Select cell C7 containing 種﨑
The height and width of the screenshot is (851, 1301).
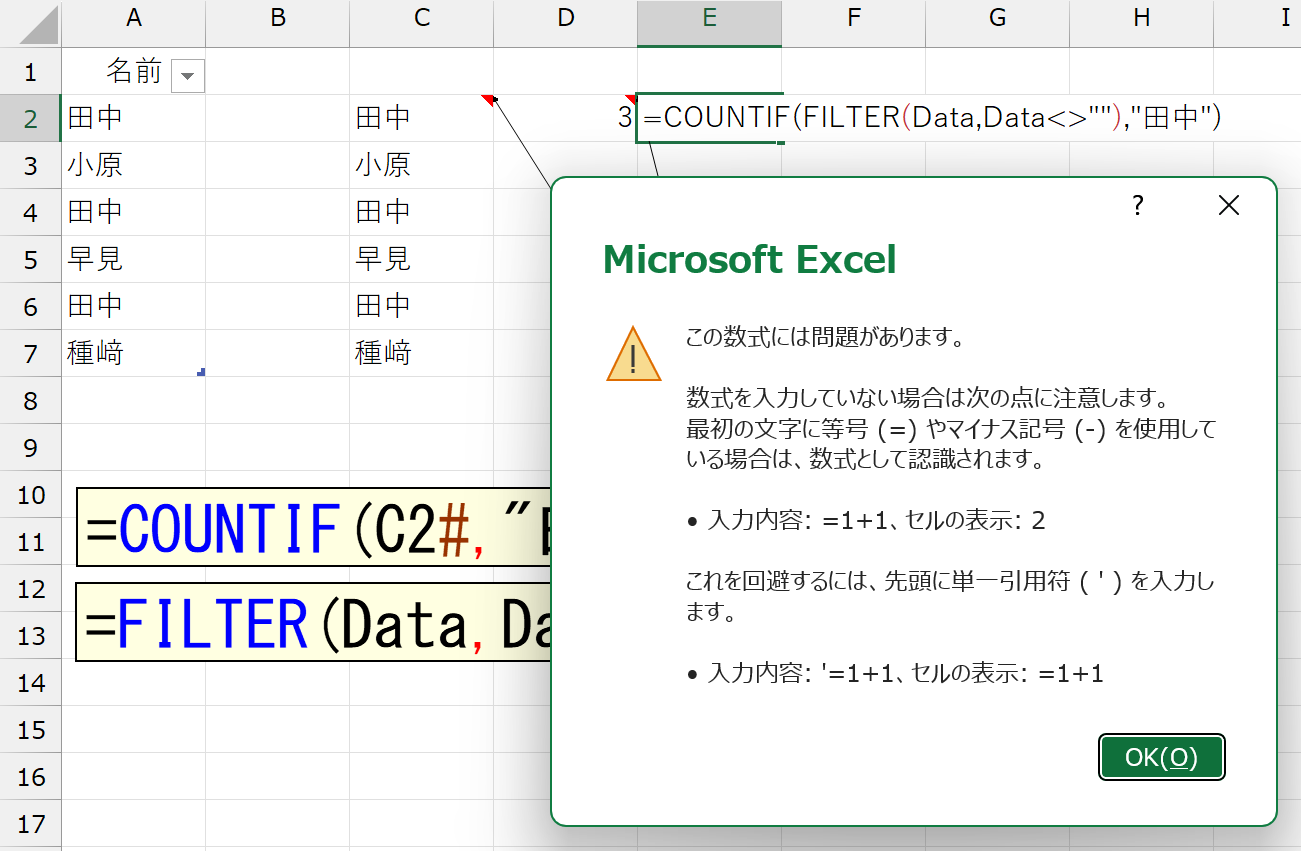point(421,353)
